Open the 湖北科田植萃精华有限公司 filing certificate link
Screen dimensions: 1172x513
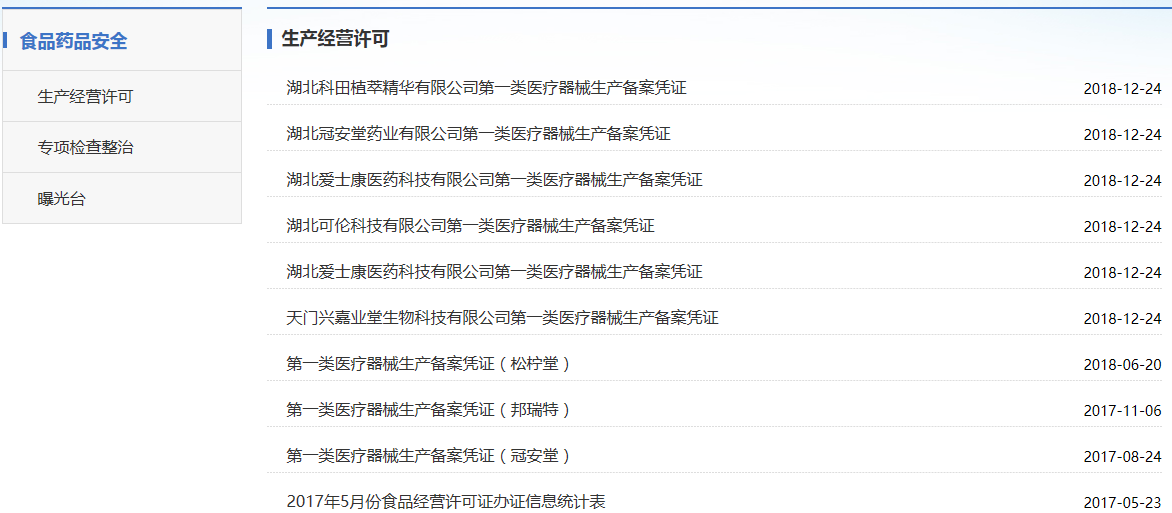(486, 88)
